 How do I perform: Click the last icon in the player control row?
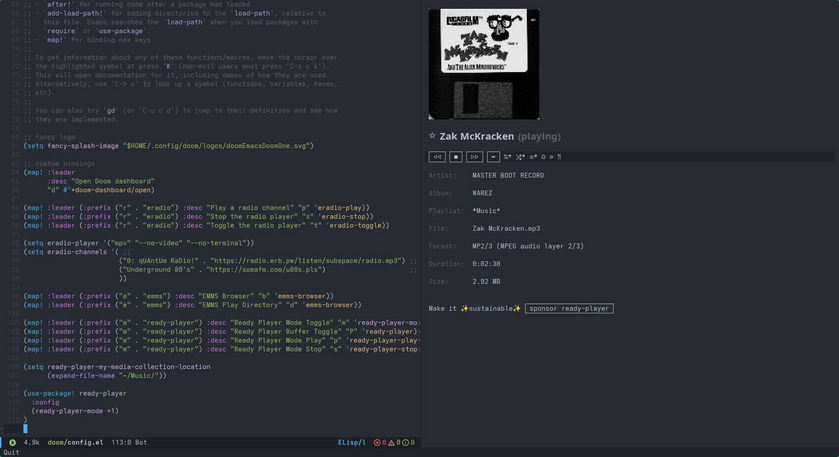coord(559,157)
